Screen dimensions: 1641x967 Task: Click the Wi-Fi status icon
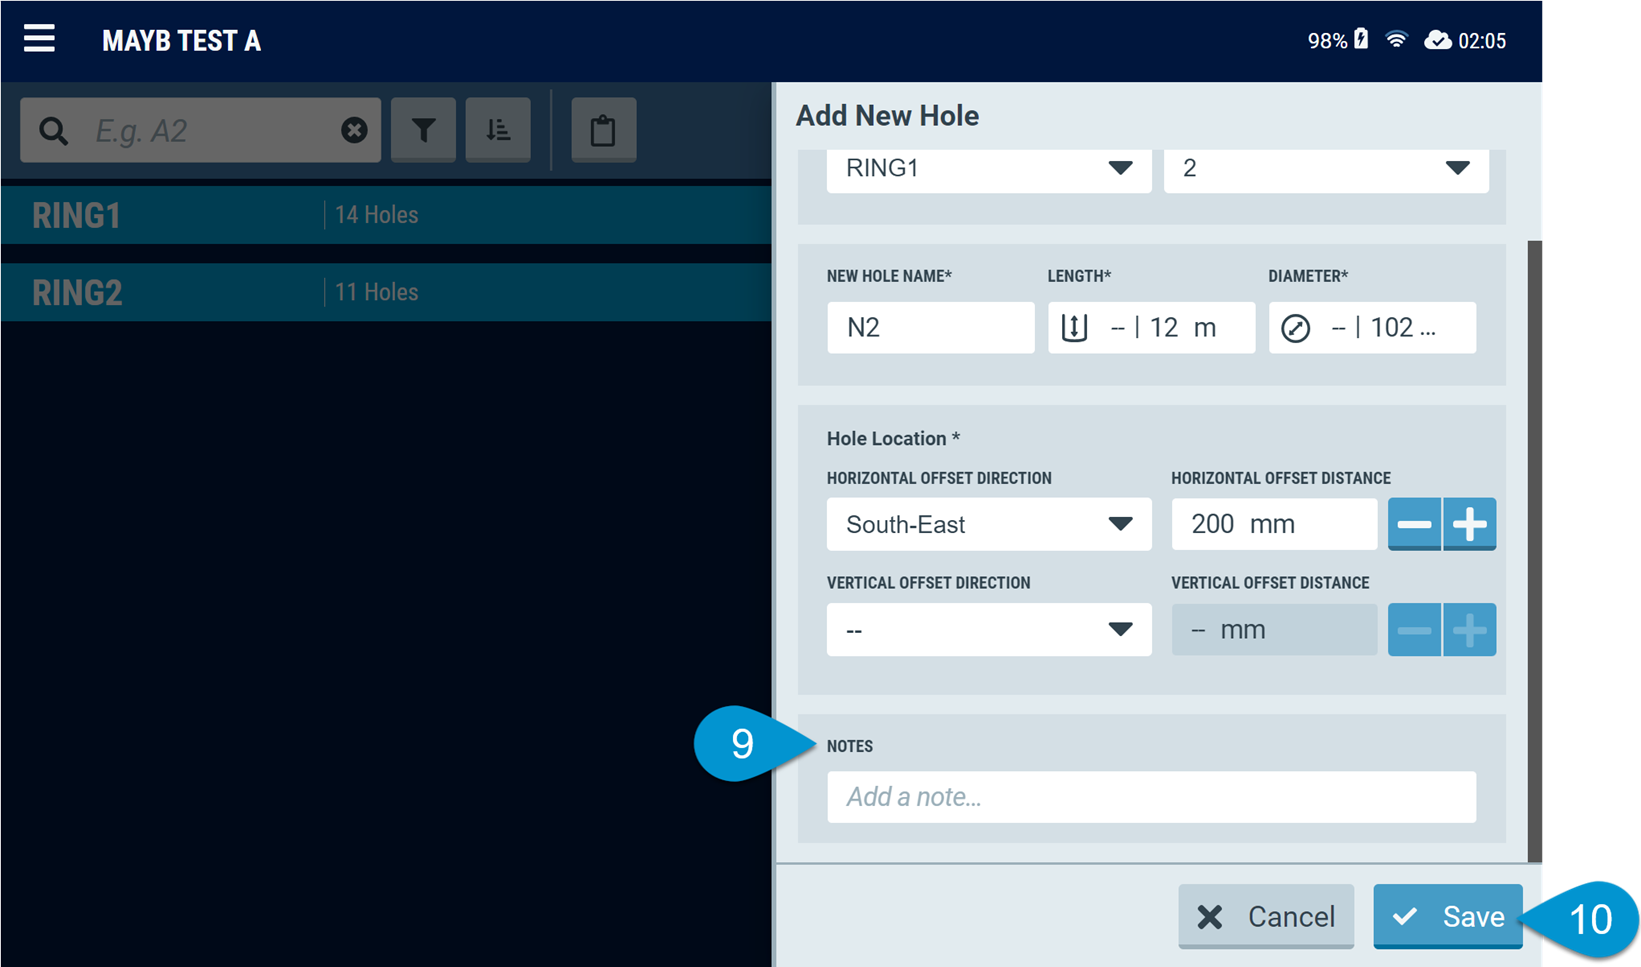pos(1396,40)
